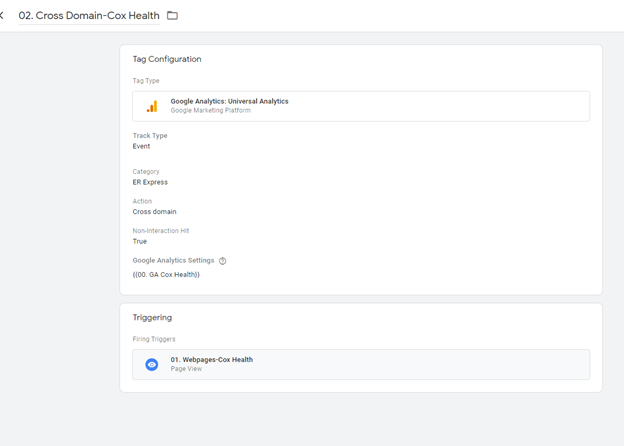Open the '01. Webpages-Cox Health' firing trigger
Viewport: 624px width, 446px height.
click(361, 364)
